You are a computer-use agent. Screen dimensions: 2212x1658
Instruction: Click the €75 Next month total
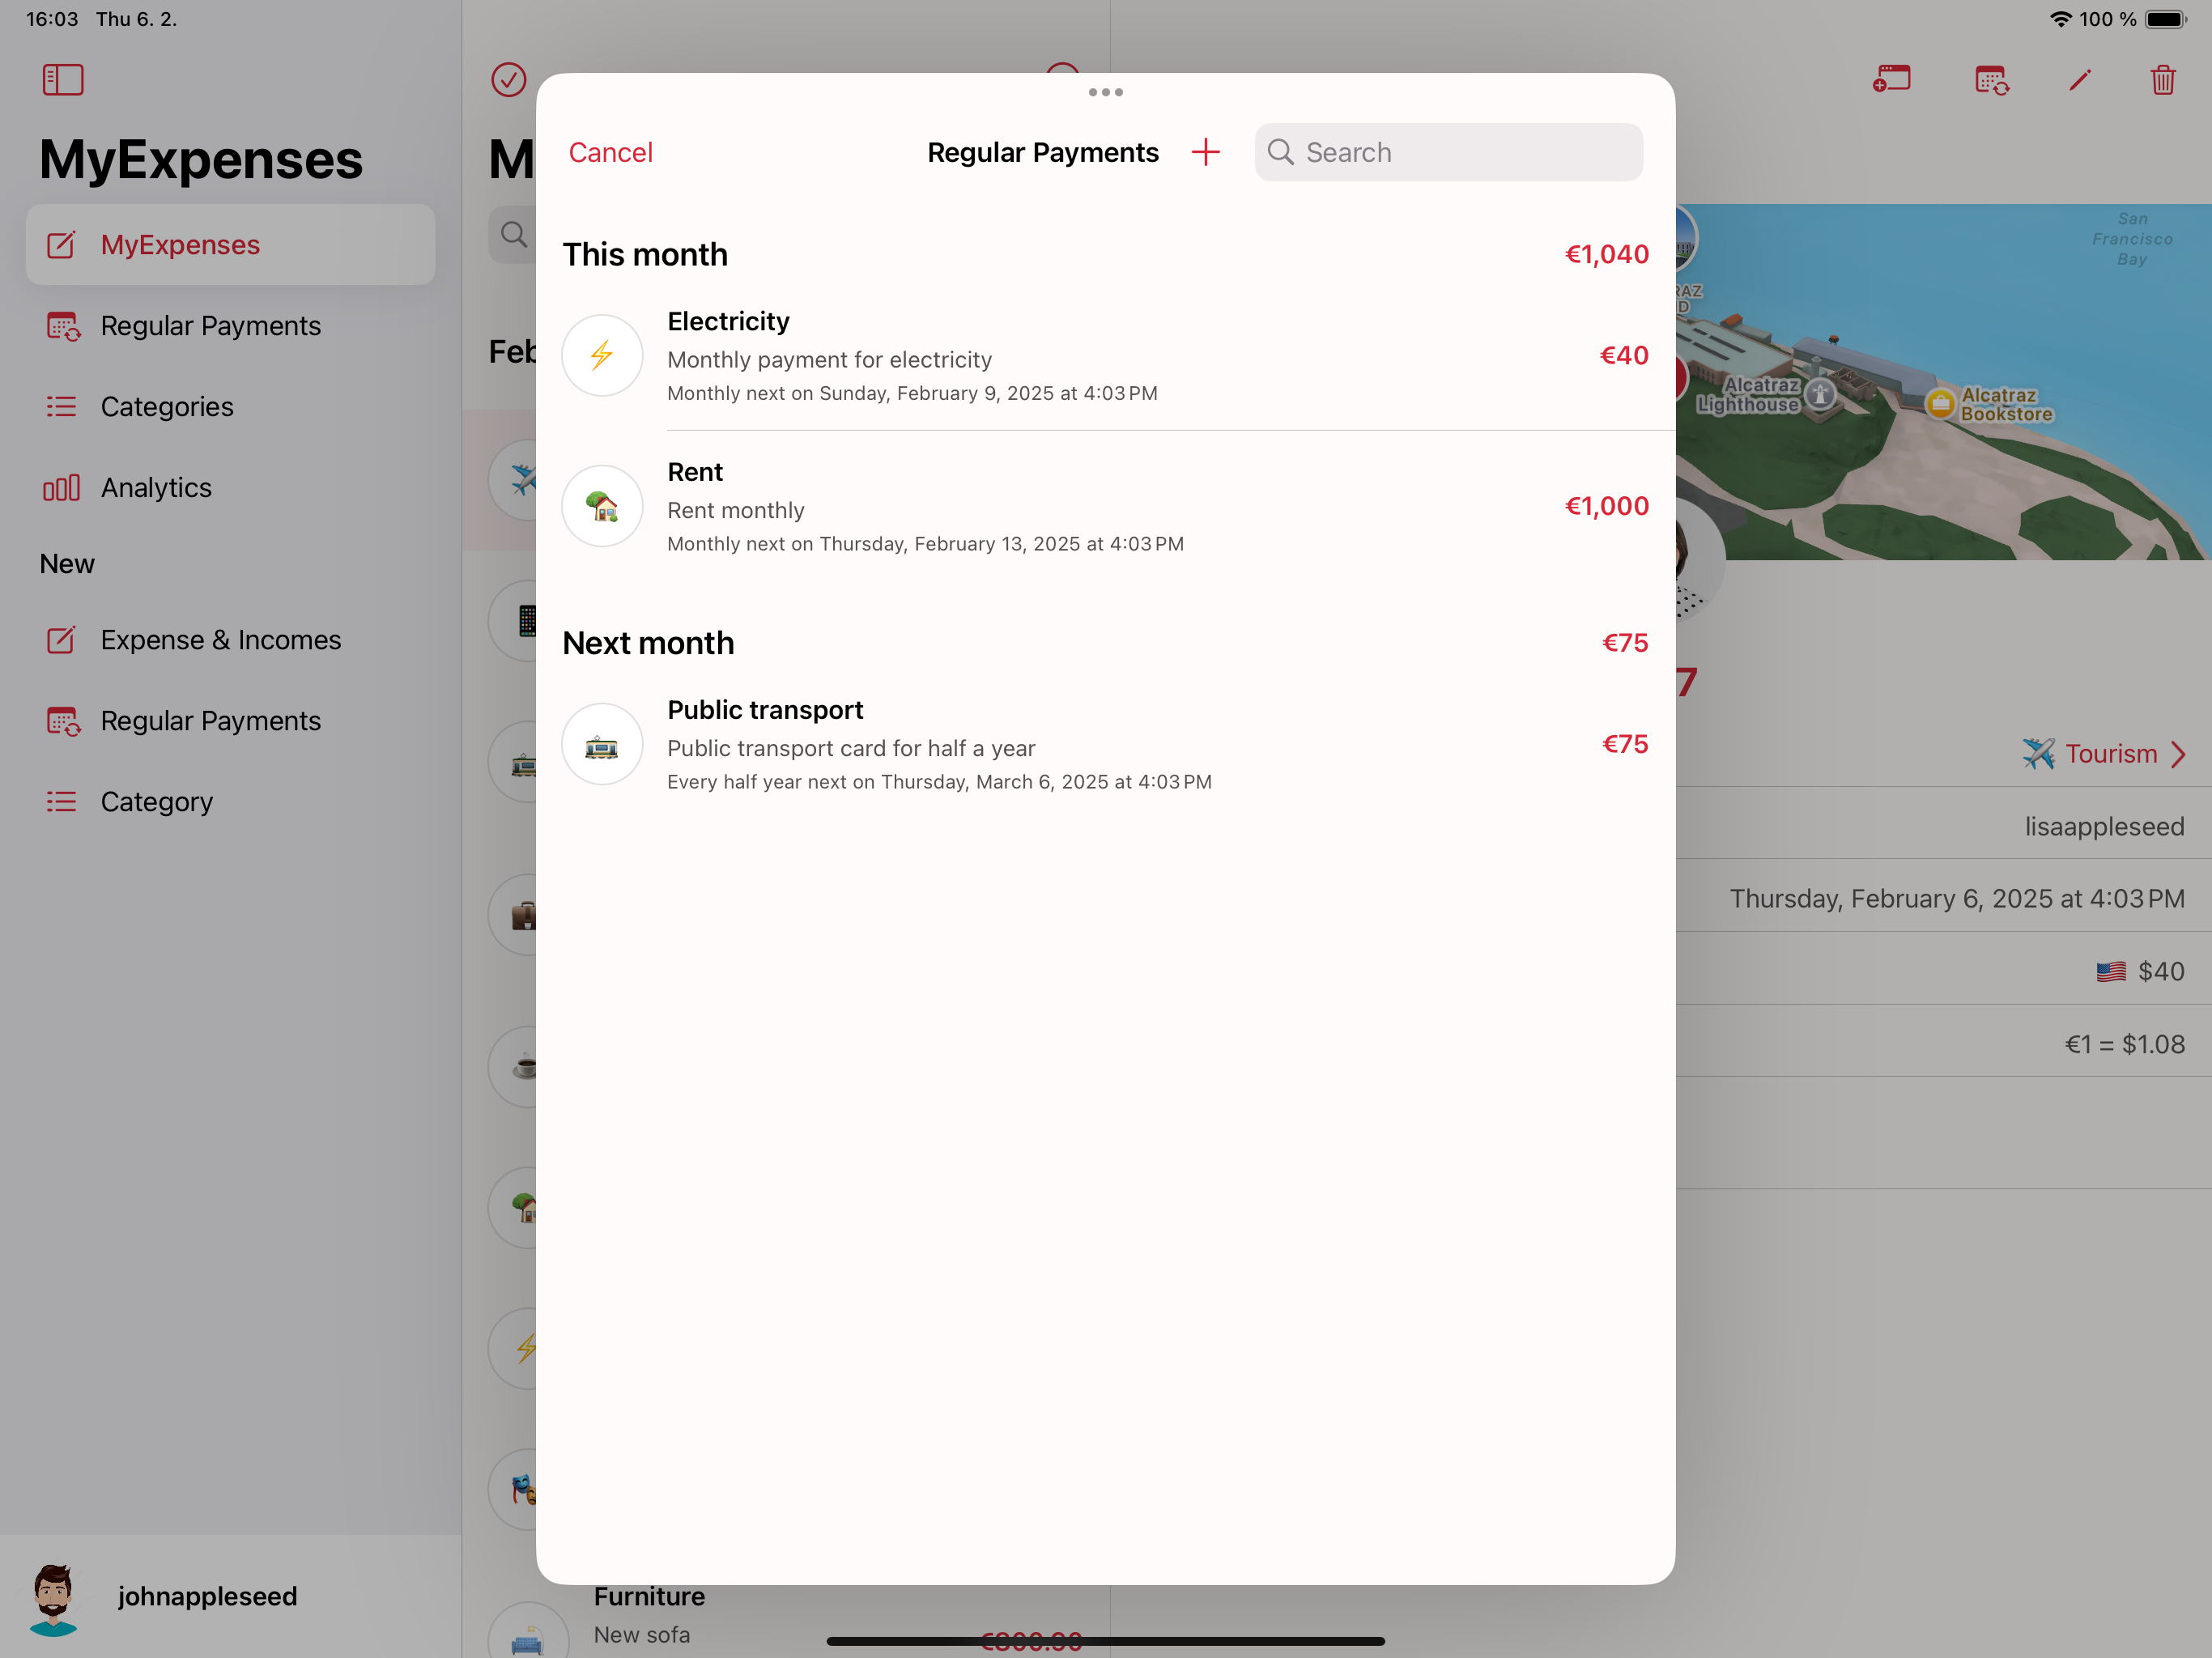1625,643
